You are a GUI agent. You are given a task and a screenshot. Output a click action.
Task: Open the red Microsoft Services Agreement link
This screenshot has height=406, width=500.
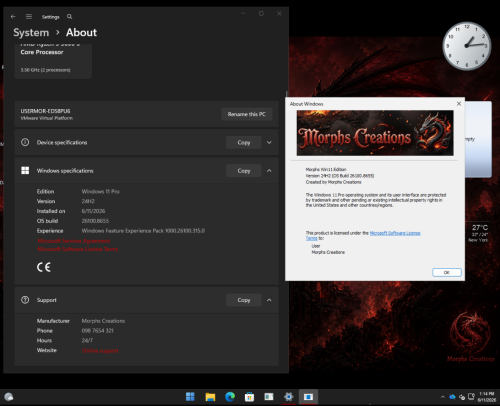[74, 241]
